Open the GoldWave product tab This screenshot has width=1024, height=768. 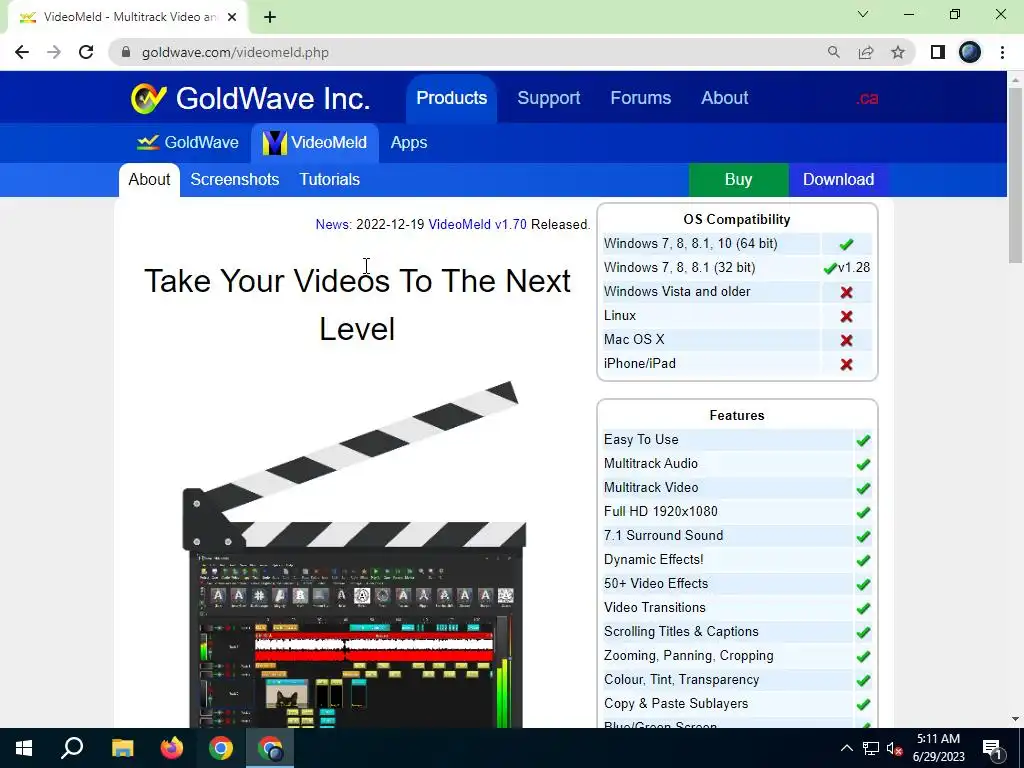coord(188,142)
